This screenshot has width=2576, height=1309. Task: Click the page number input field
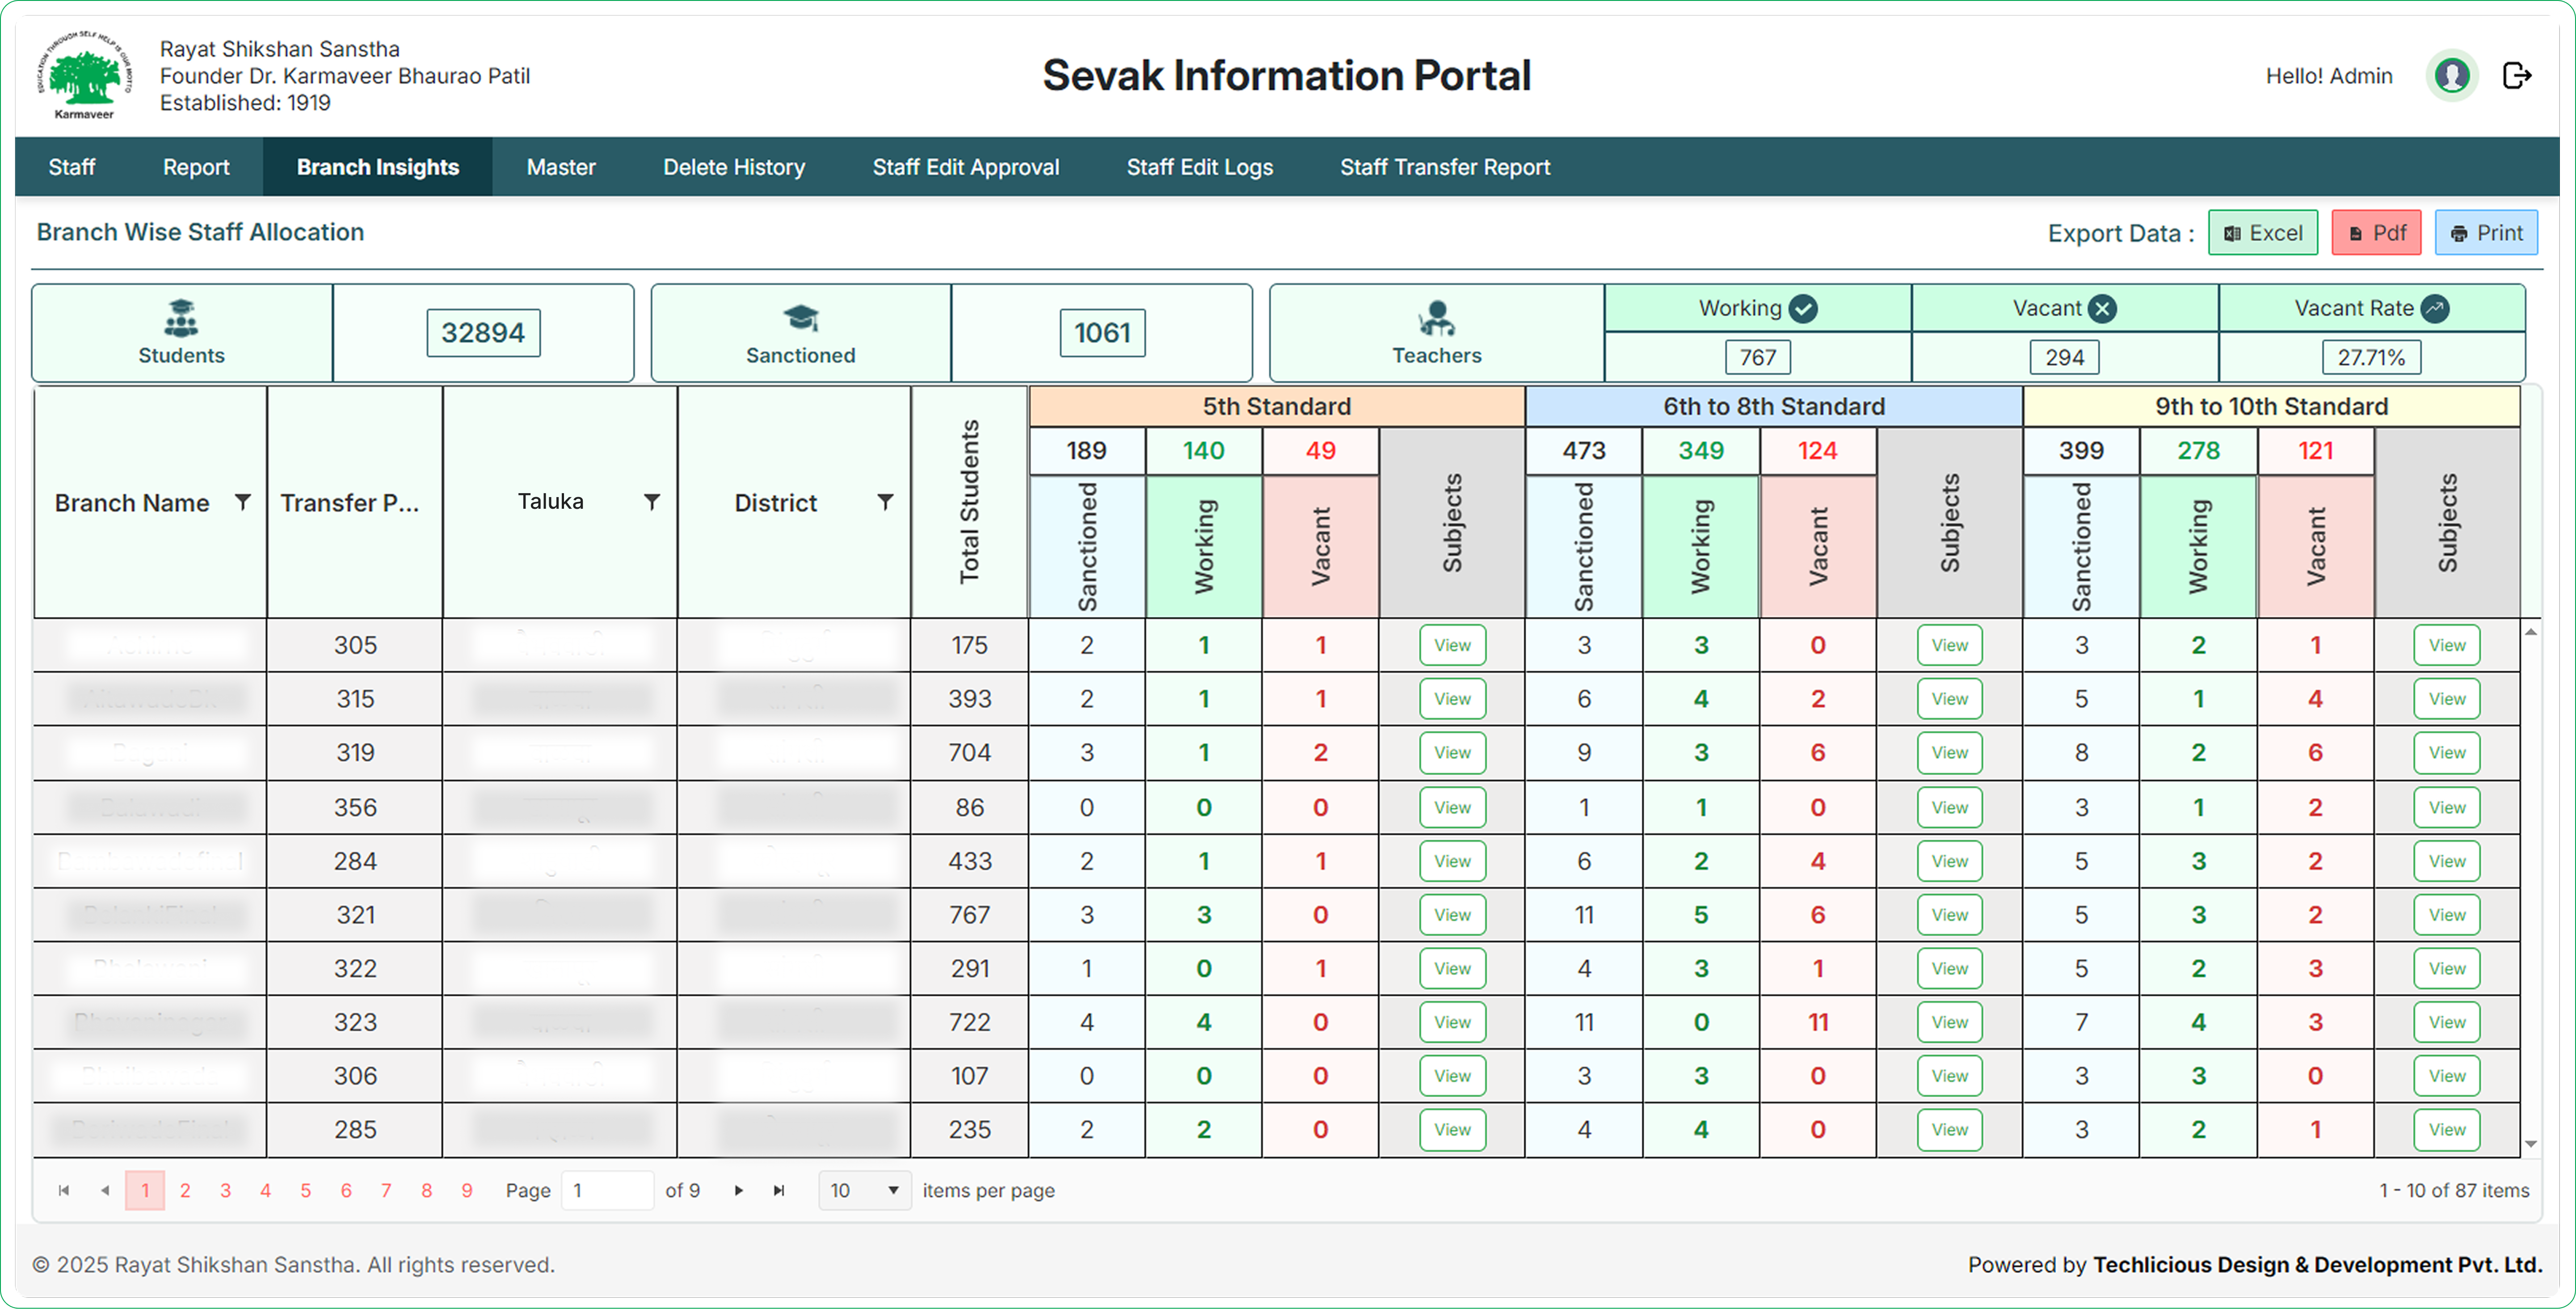[x=608, y=1190]
